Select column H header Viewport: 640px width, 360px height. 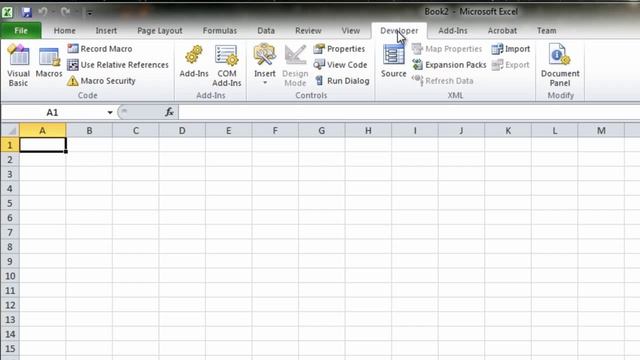pos(368,131)
